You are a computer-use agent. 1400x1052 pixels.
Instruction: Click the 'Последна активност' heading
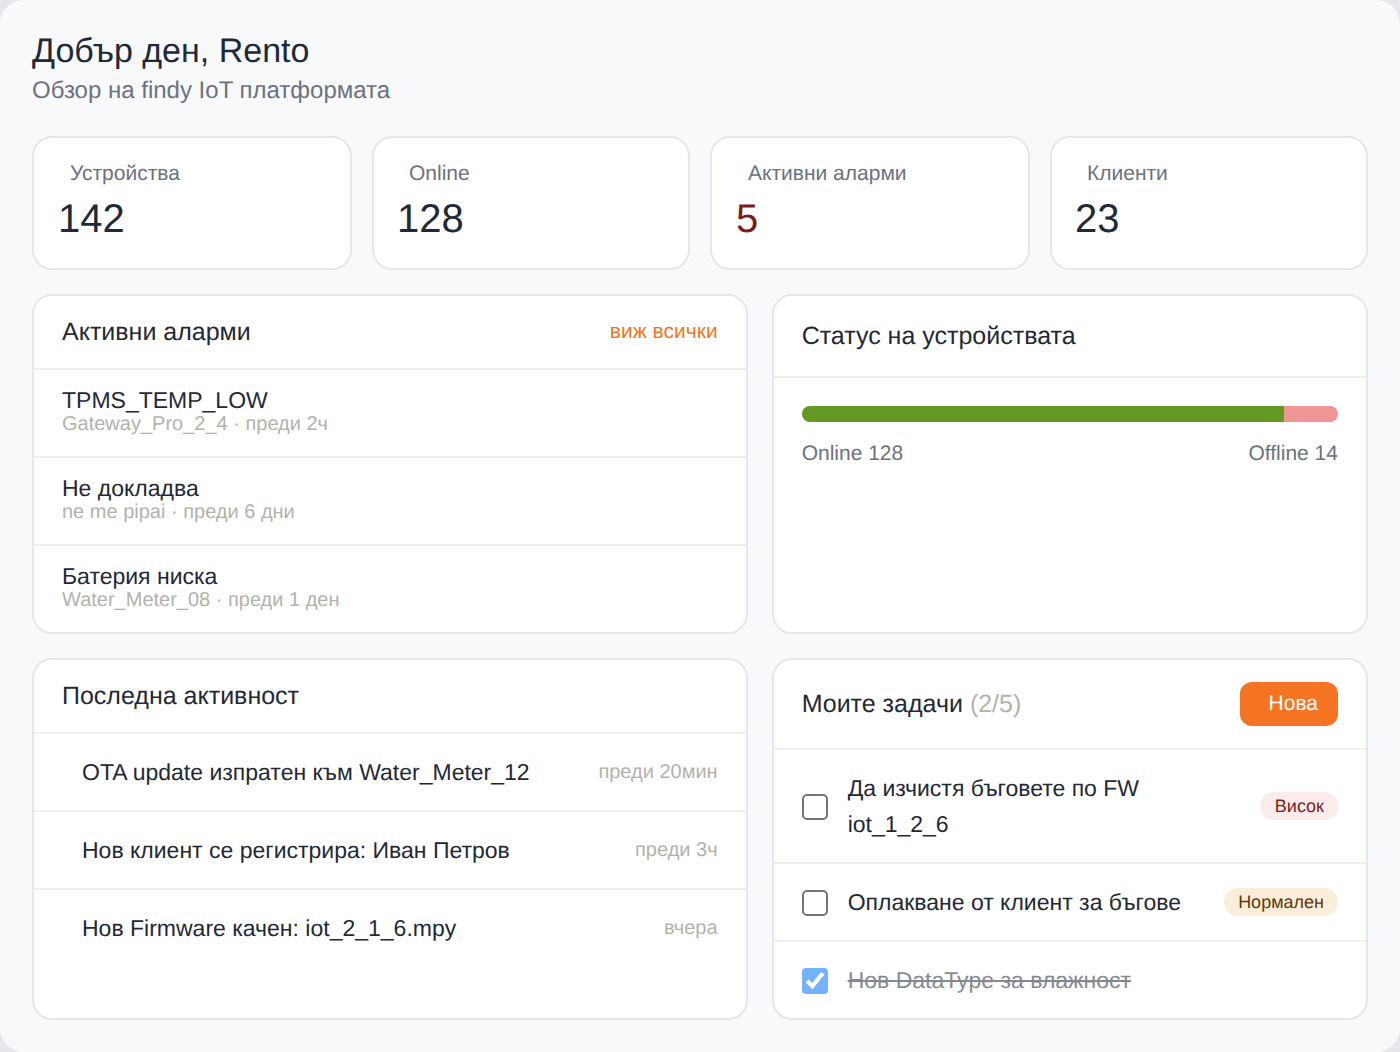tap(180, 696)
